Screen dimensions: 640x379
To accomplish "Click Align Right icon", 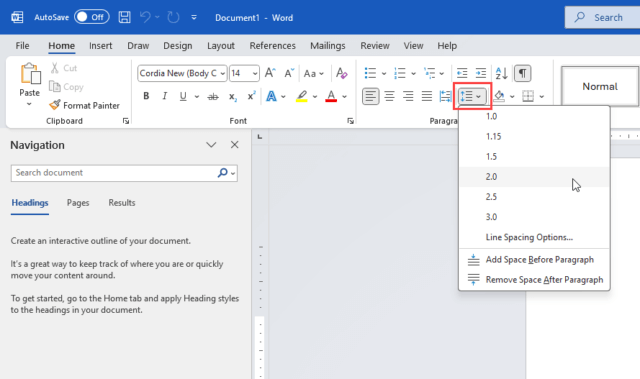I will (x=408, y=96).
